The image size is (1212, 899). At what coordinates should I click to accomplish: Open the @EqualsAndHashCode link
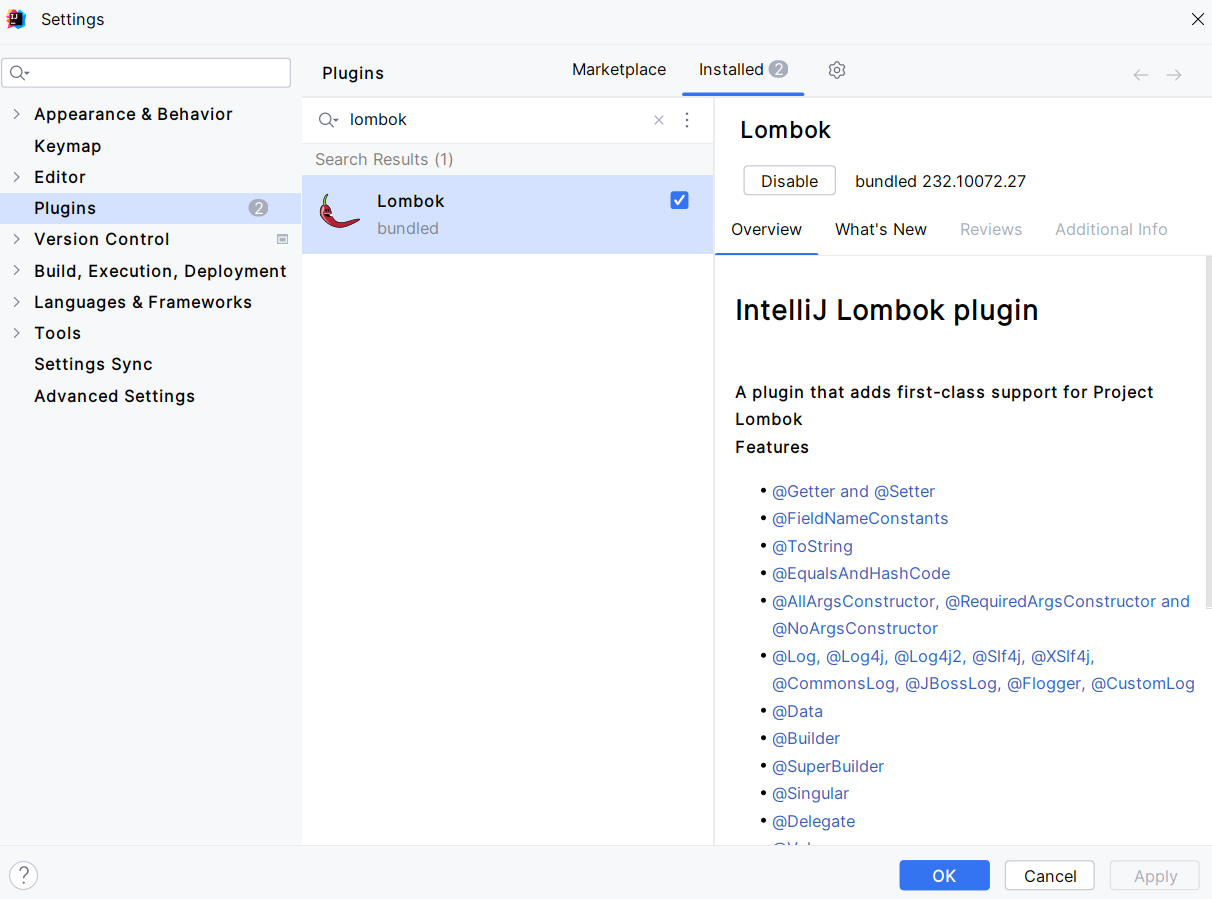[x=861, y=573]
